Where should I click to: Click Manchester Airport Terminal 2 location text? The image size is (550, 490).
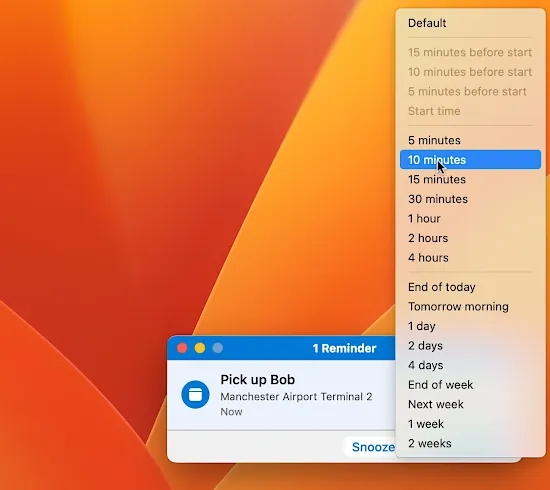pos(296,397)
